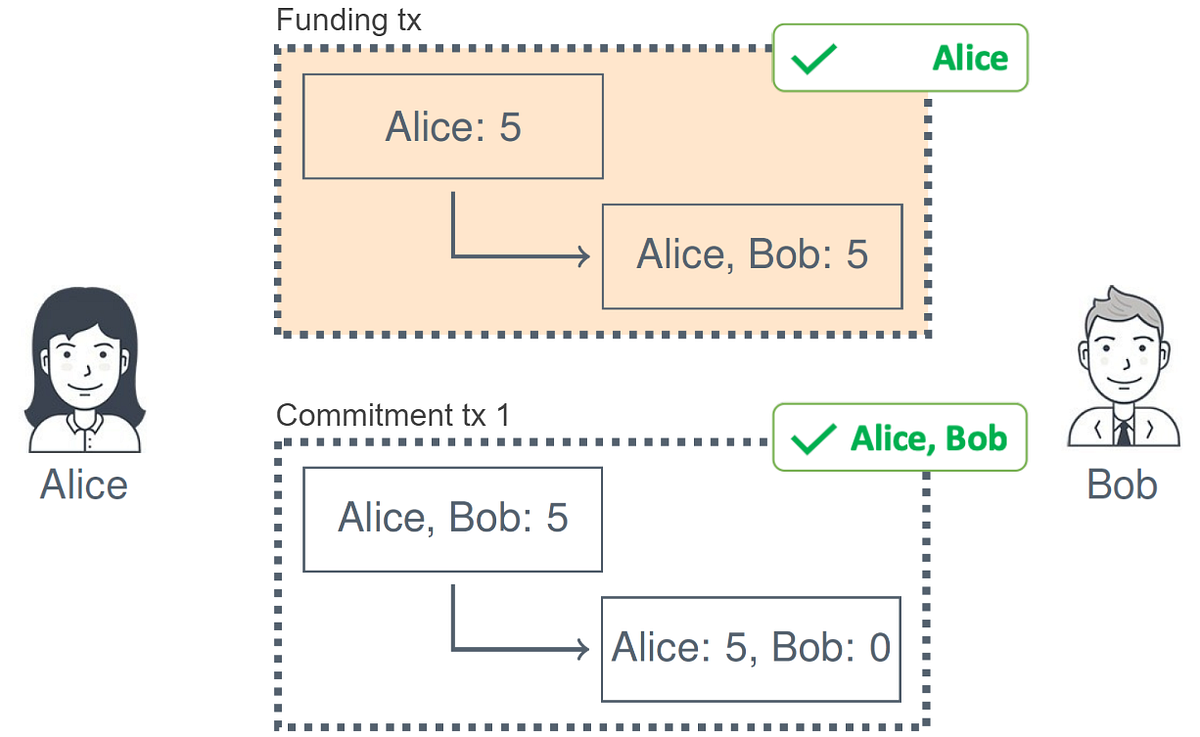This screenshot has width=1200, height=737.
Task: Select funding output box 'Alice, Bob: 5'
Action: tap(752, 256)
